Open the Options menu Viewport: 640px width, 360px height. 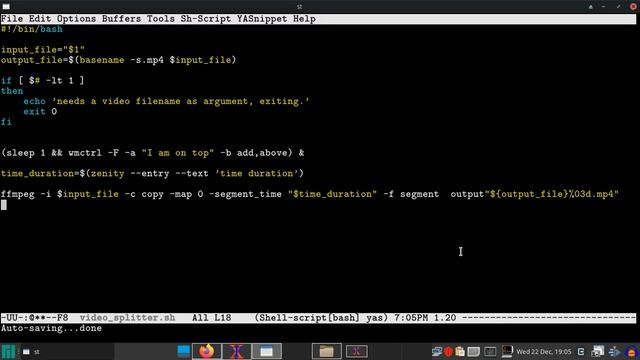76,19
